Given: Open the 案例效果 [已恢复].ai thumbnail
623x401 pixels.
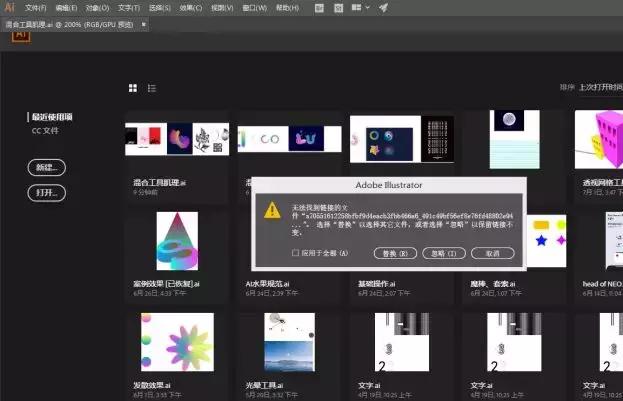Looking at the screenshot, I should [177, 241].
